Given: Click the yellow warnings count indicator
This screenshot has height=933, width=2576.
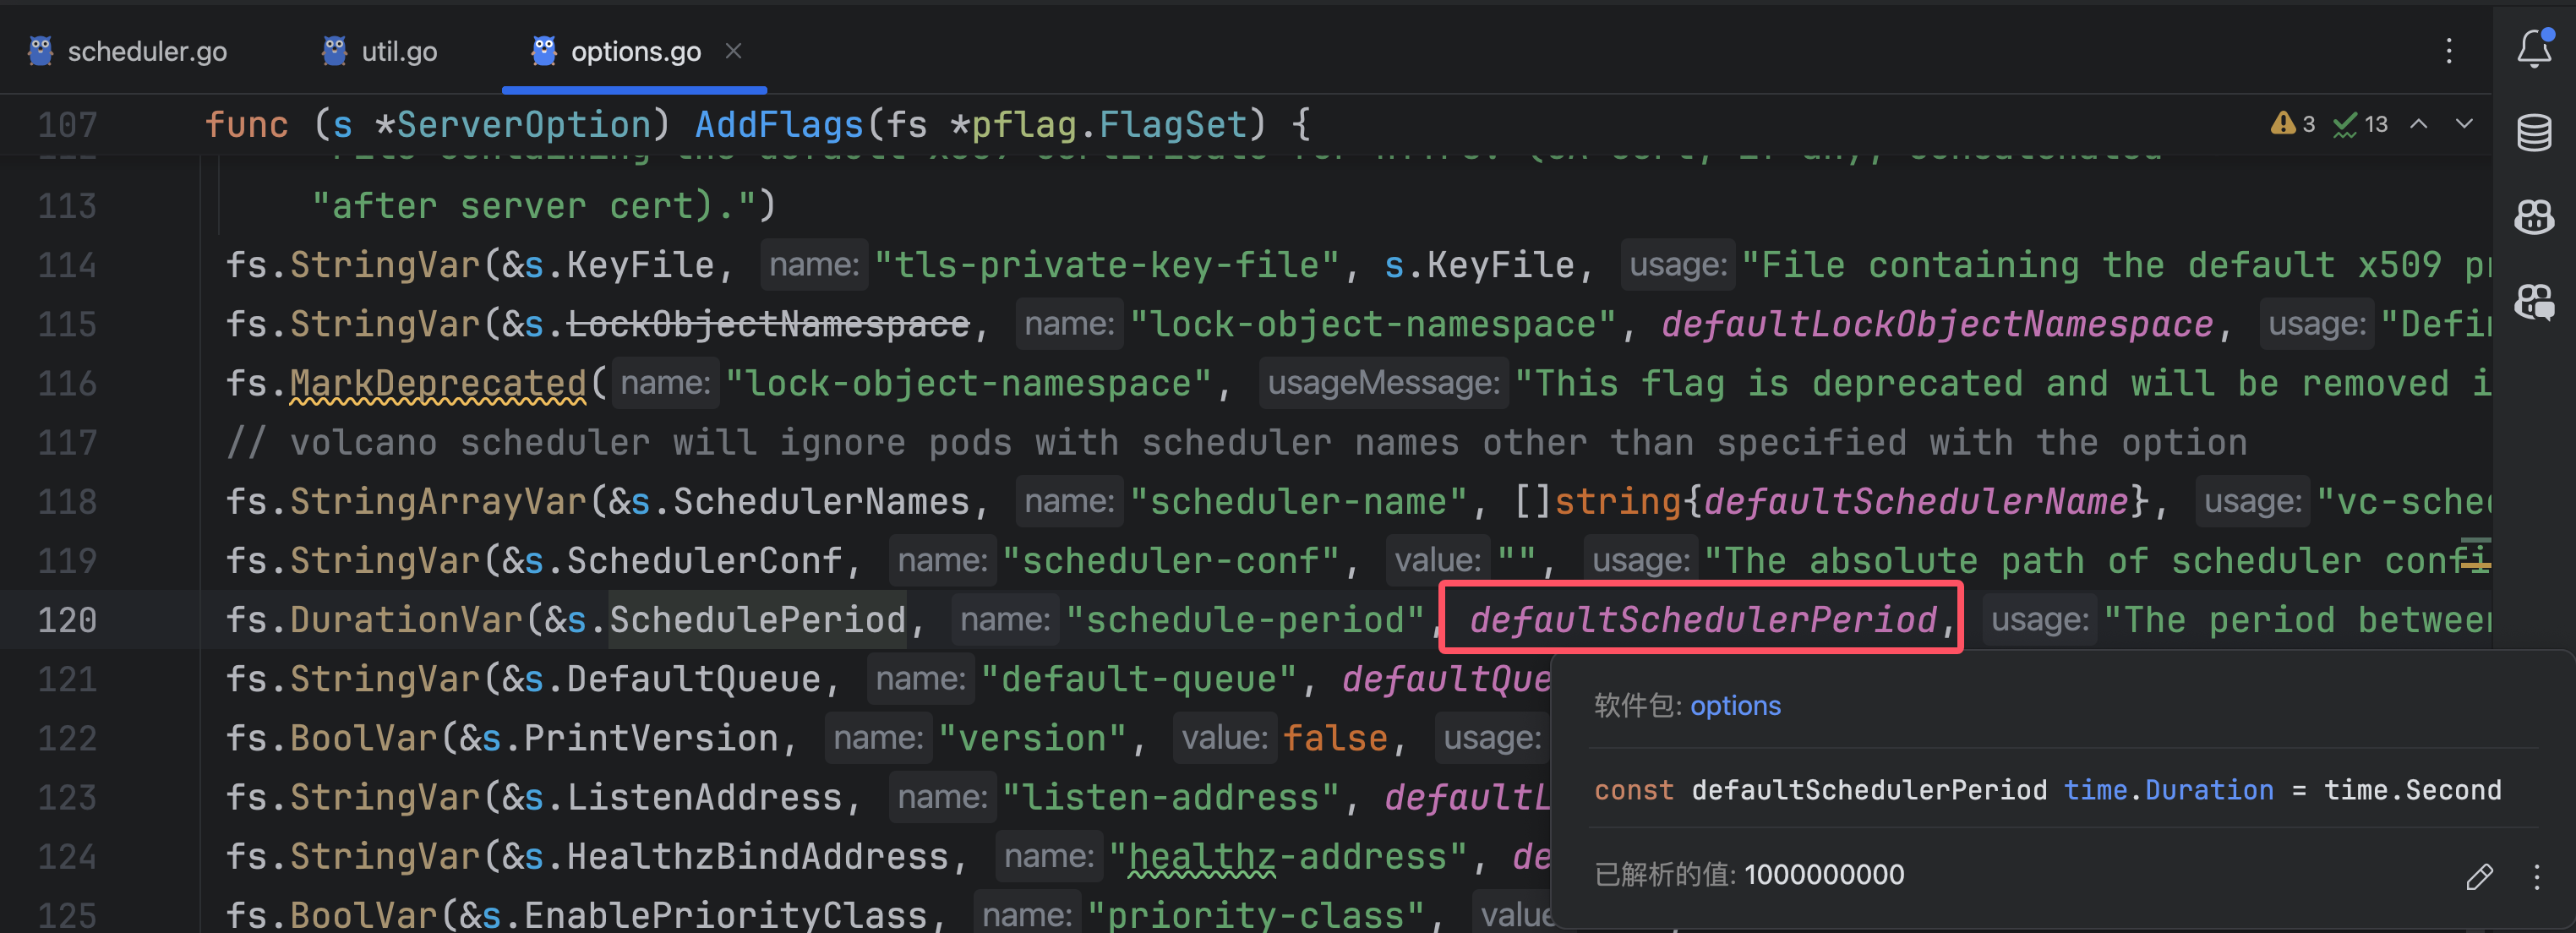Looking at the screenshot, I should coord(2292,124).
